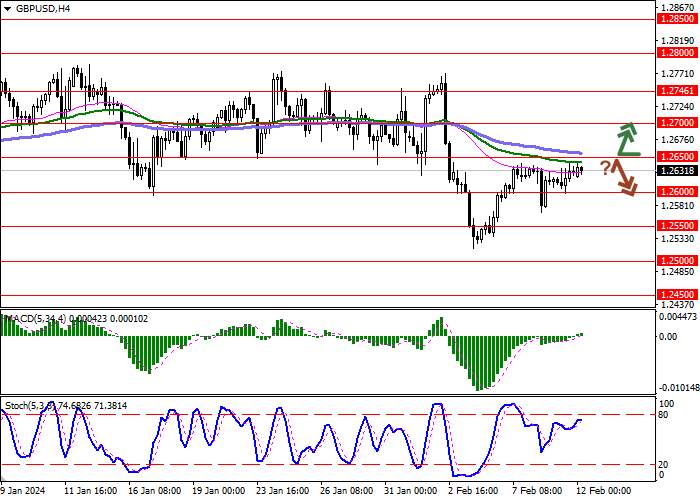Click the red 1.28500 level label

click(677, 19)
